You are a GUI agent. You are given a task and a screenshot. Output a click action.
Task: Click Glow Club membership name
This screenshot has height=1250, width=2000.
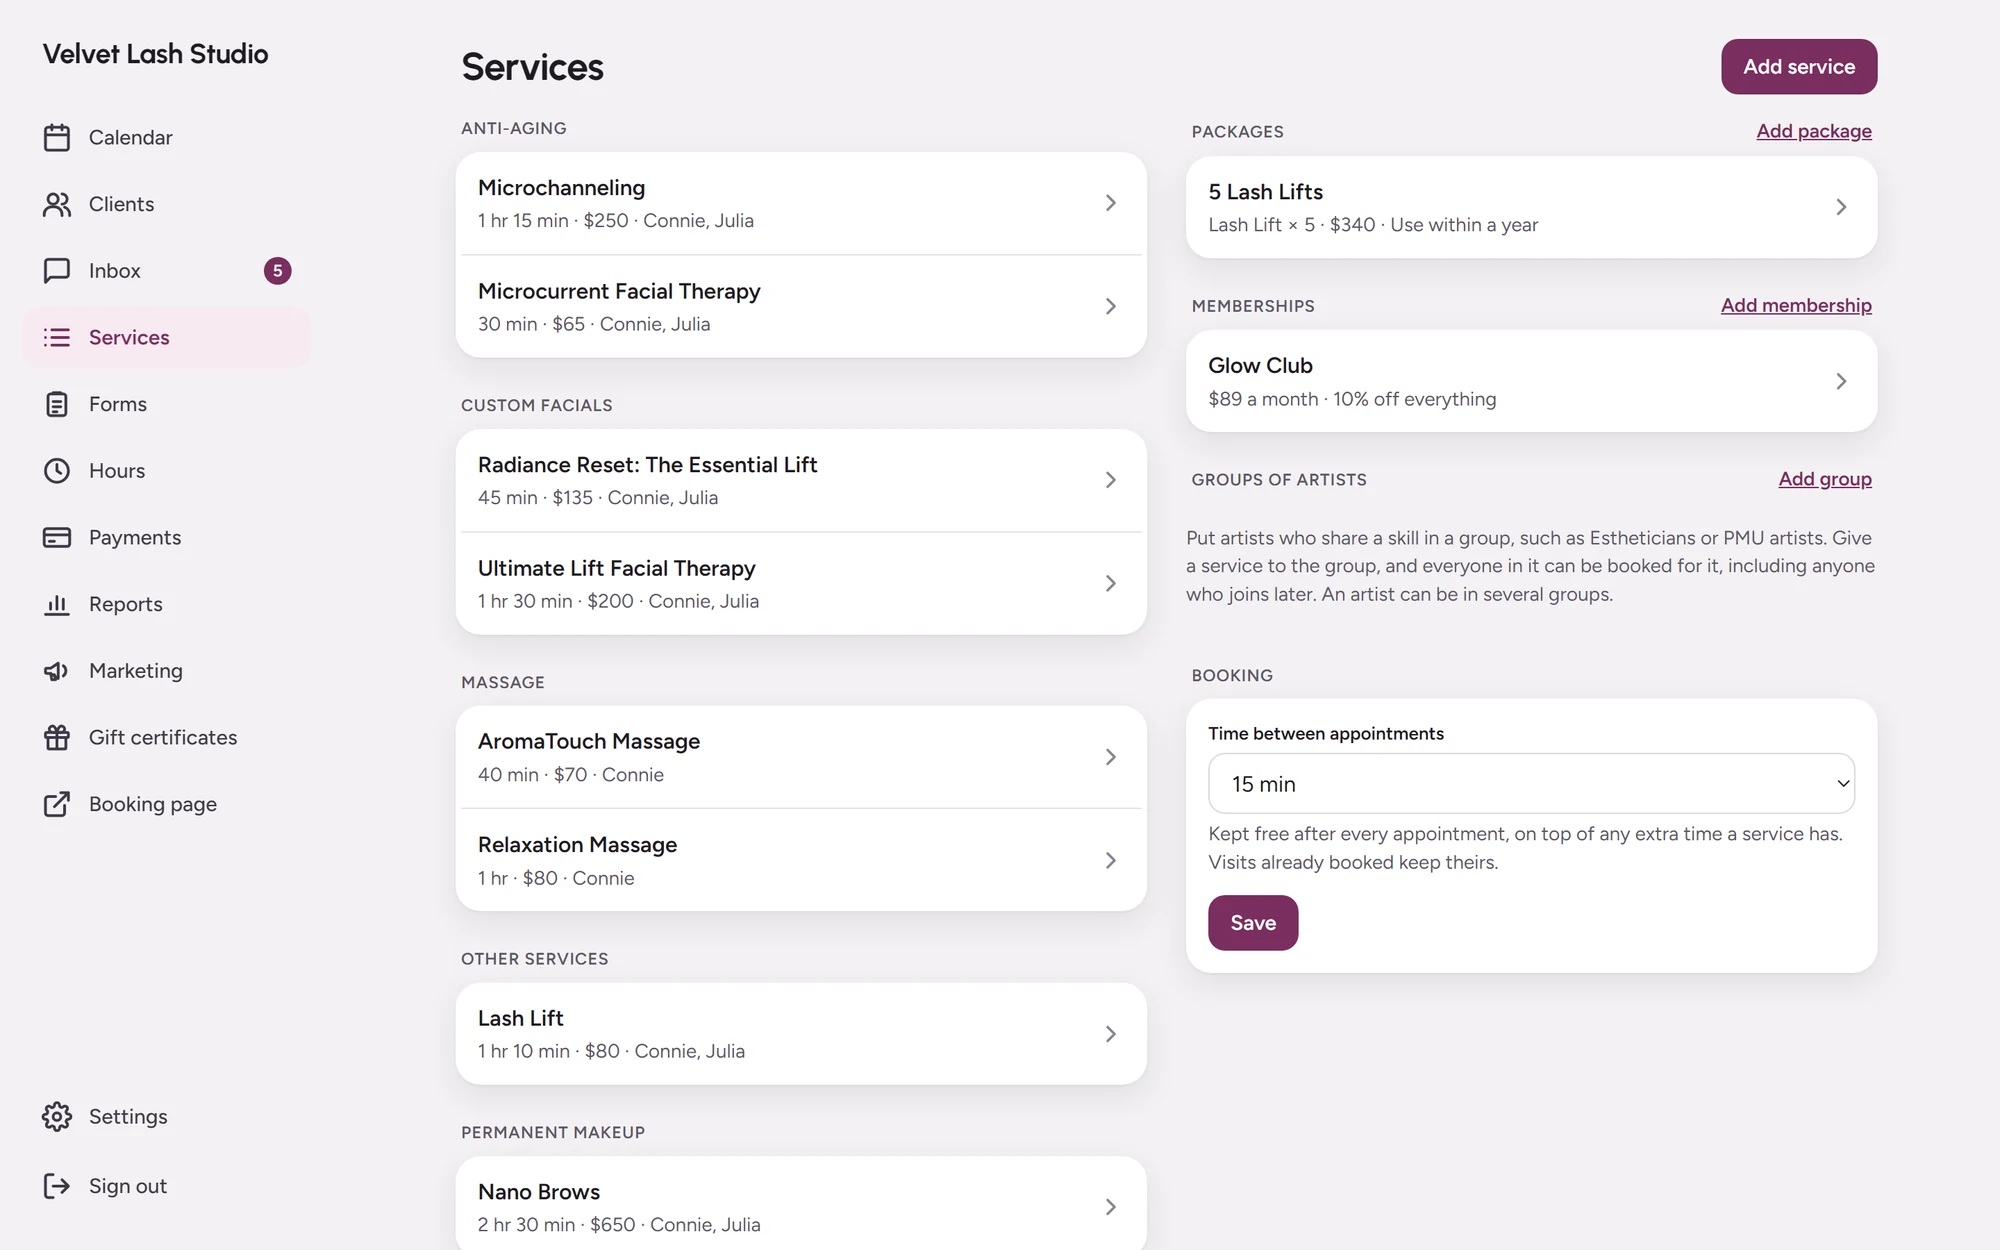coord(1260,366)
